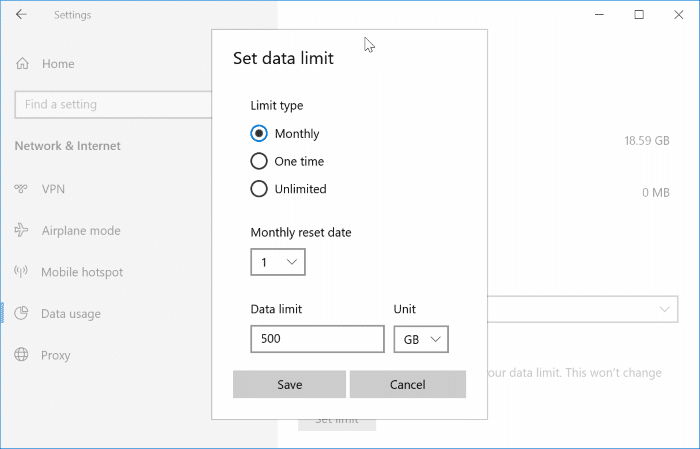Viewport: 700px width, 449px height.
Task: Click the Mobile hotspot icon
Action: click(22, 272)
